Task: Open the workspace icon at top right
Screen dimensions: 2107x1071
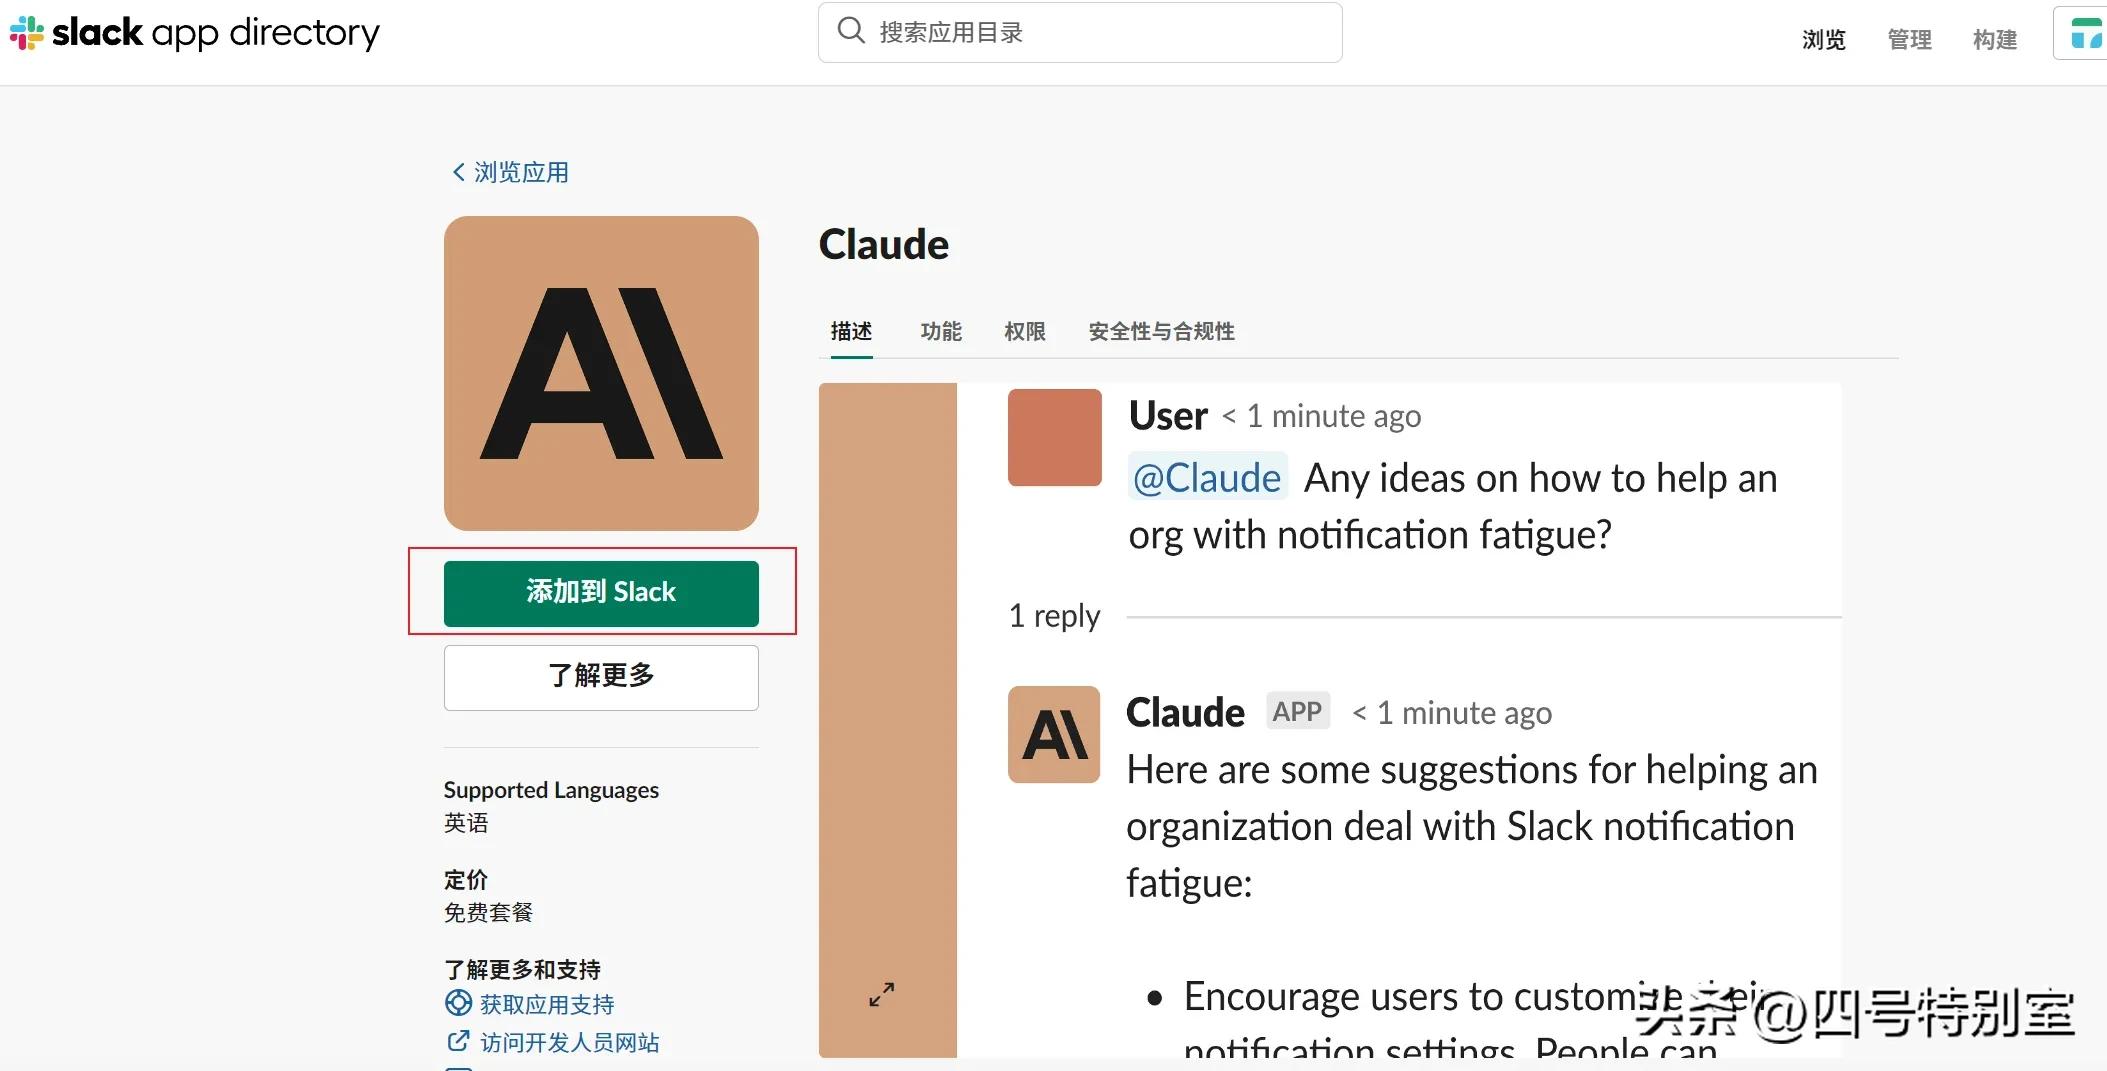Action: click(2088, 33)
